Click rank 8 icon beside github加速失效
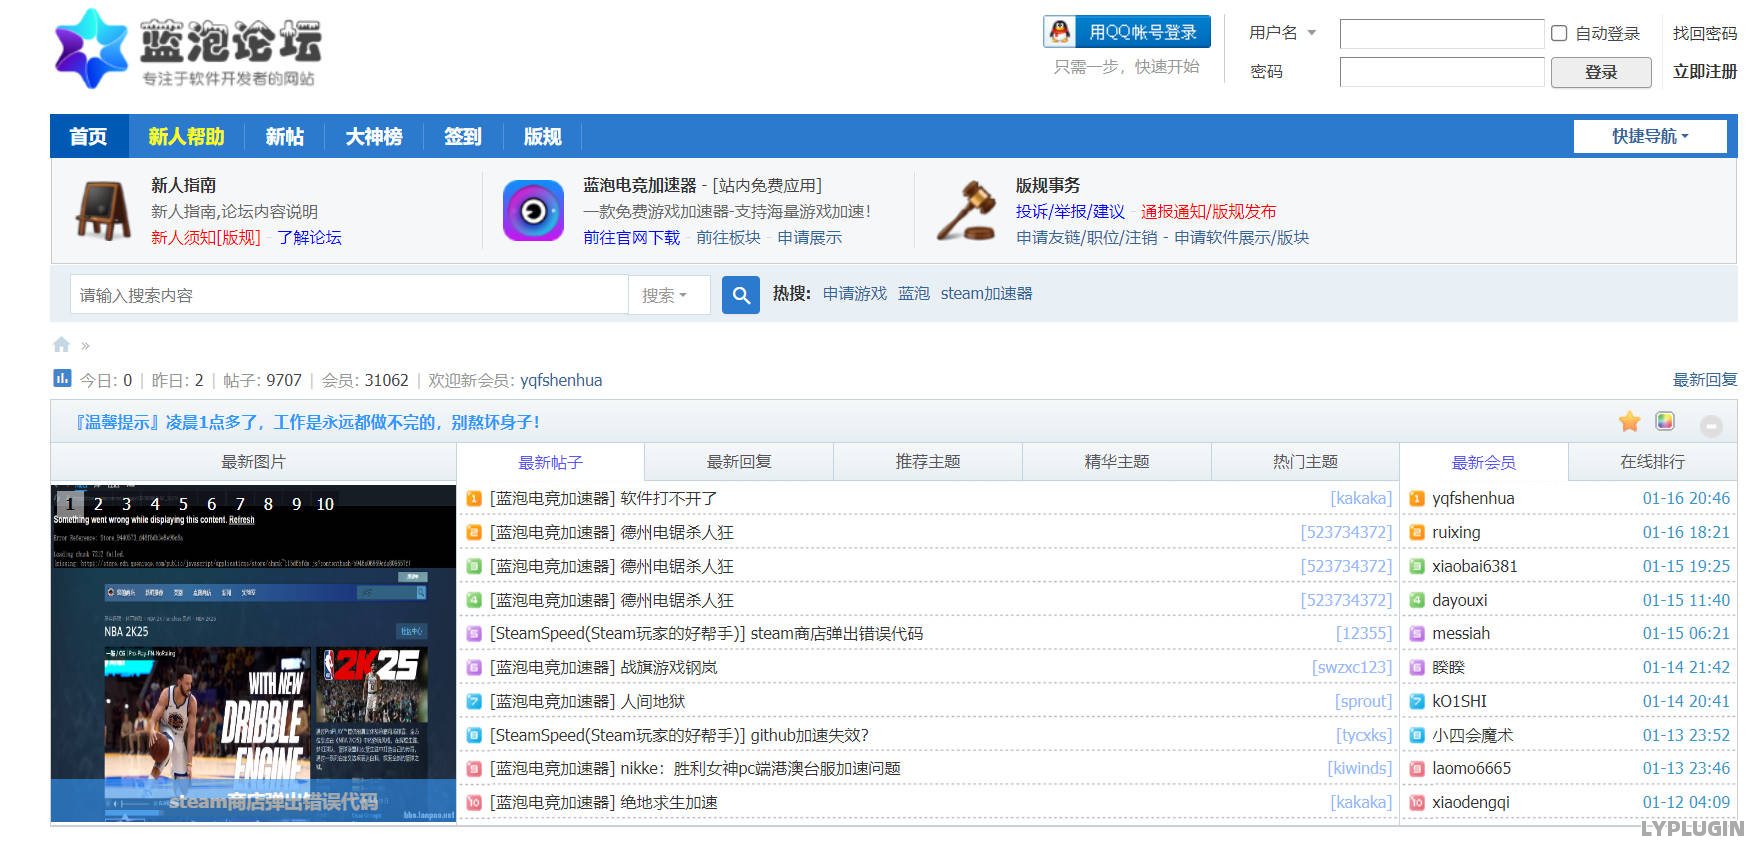The image size is (1749, 841). click(x=474, y=735)
